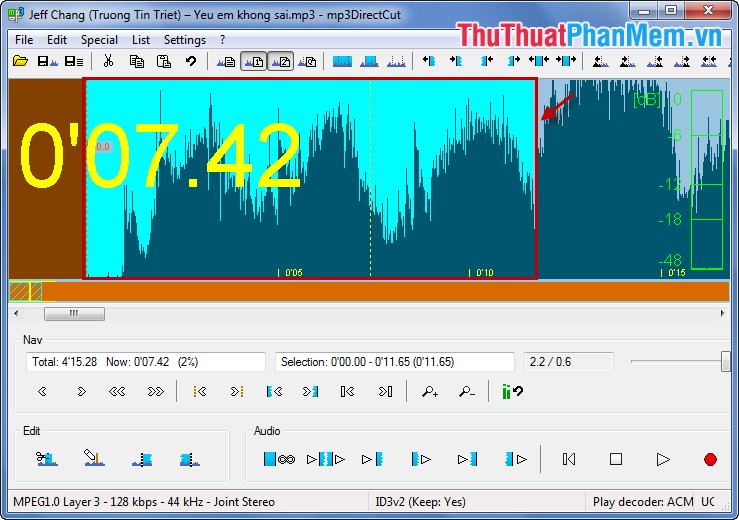Screen dimensions: 739x520
Task: Click the Undo arrow icon
Action: click(x=190, y=61)
